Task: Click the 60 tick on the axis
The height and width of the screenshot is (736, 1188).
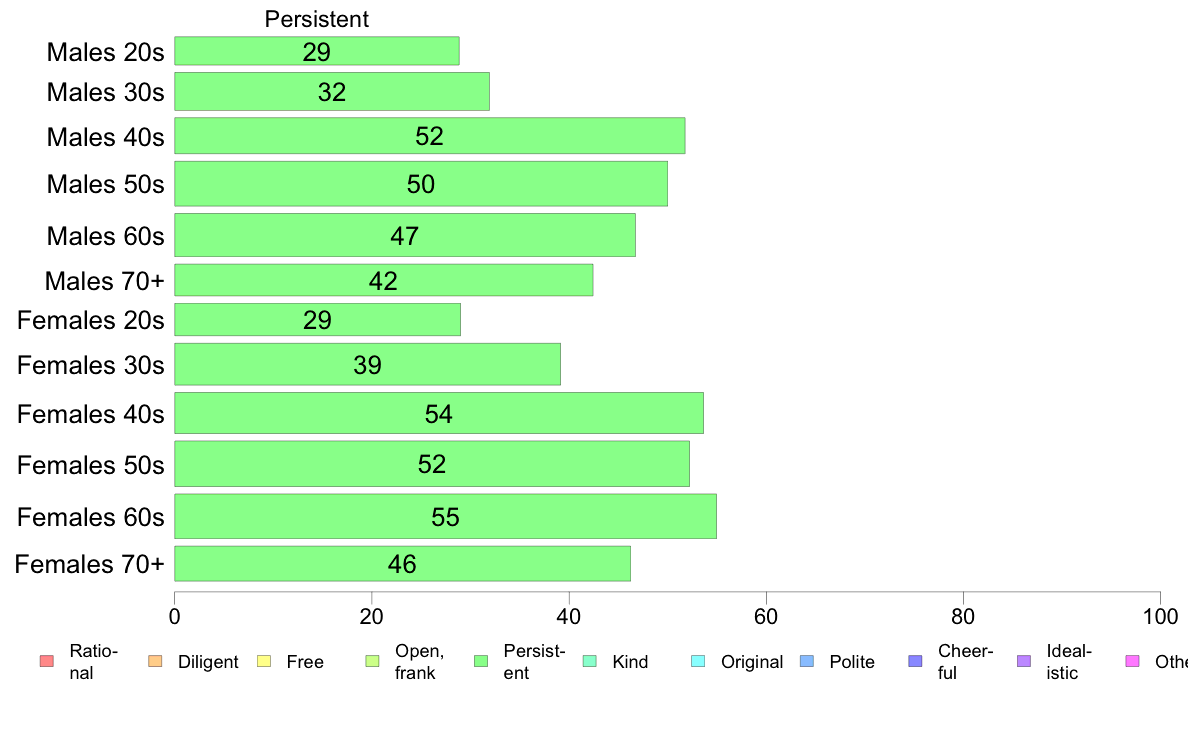Action: point(766,616)
